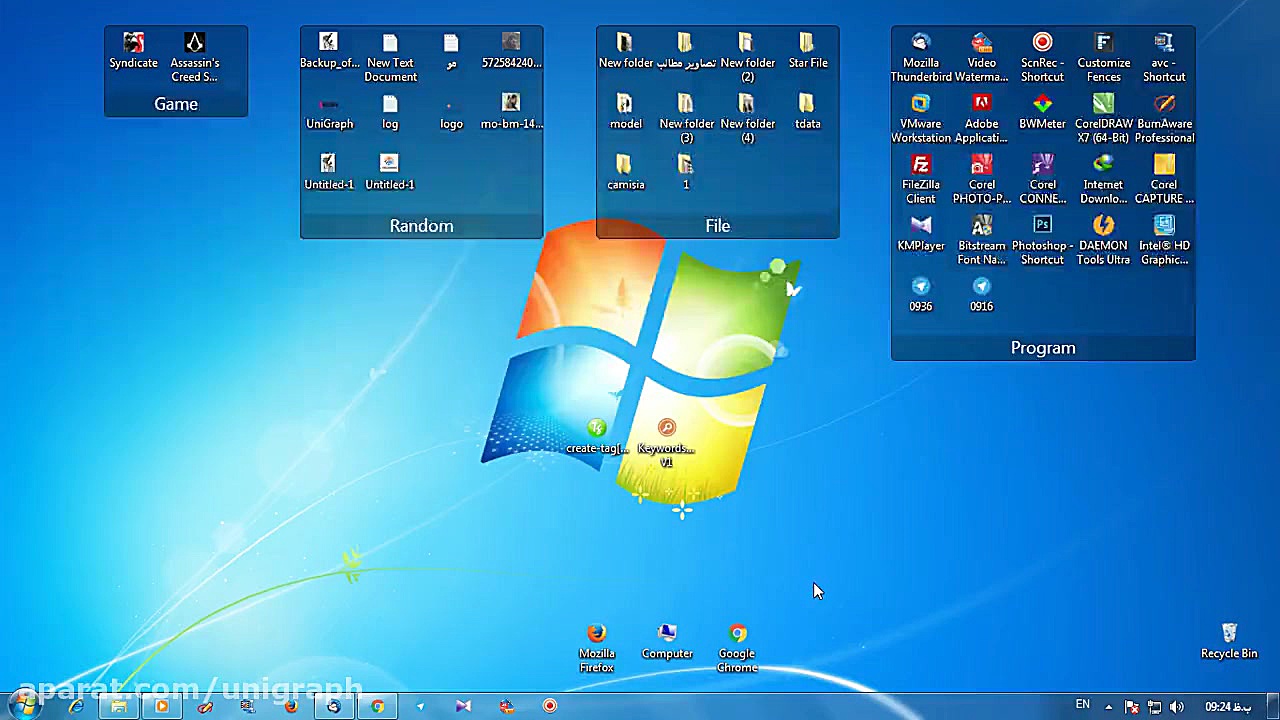Open the Windows Start button
1280x720 pixels.
(24, 705)
